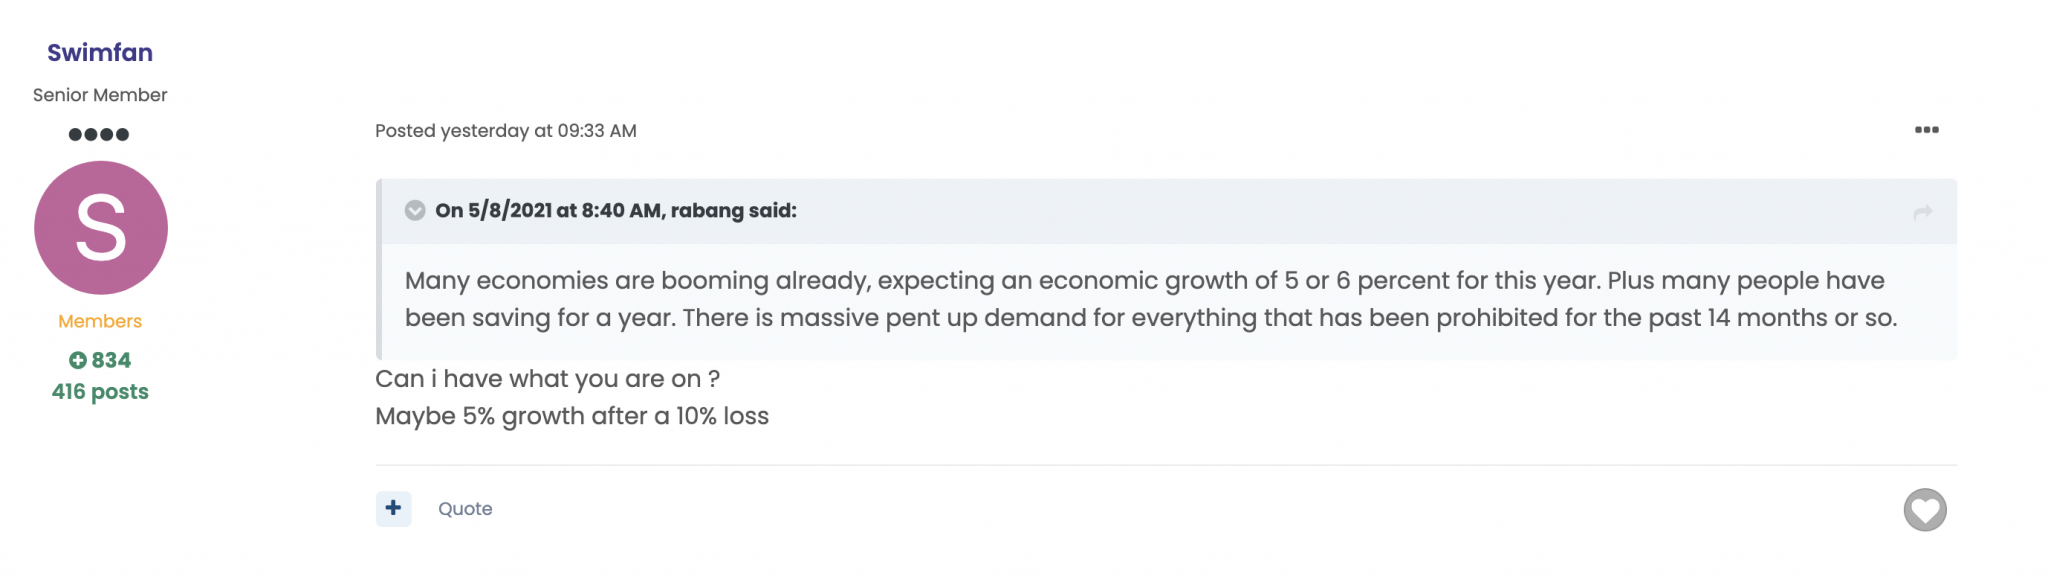Click the reply line "Can i have what you are on ?"

pyautogui.click(x=547, y=379)
